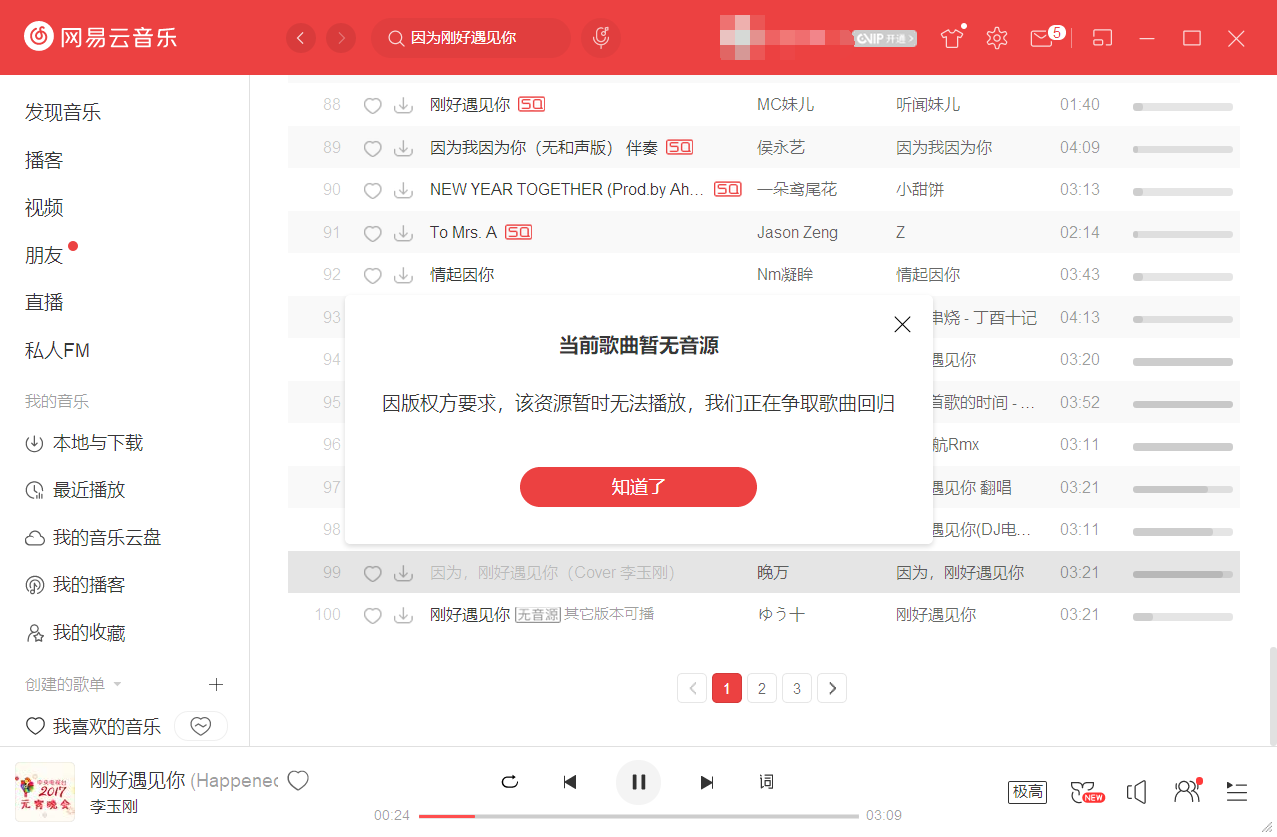Open 直播 in the sidebar
Image resolution: width=1277 pixels, height=837 pixels.
(44, 302)
